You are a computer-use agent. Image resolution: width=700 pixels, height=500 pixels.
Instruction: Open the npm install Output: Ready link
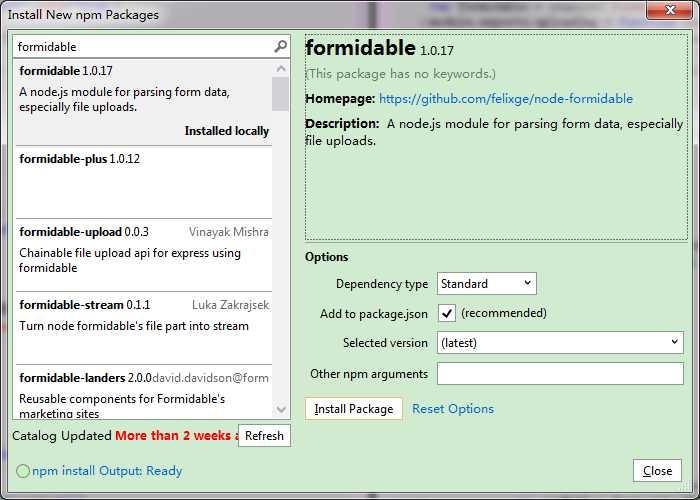pos(107,471)
